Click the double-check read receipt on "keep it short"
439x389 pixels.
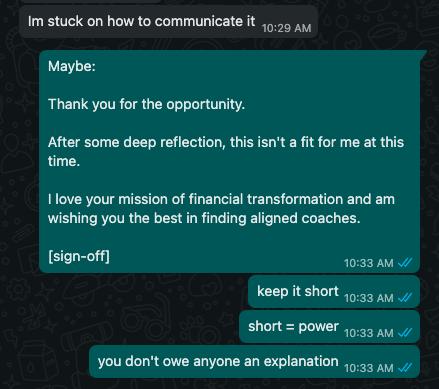[x=405, y=297]
